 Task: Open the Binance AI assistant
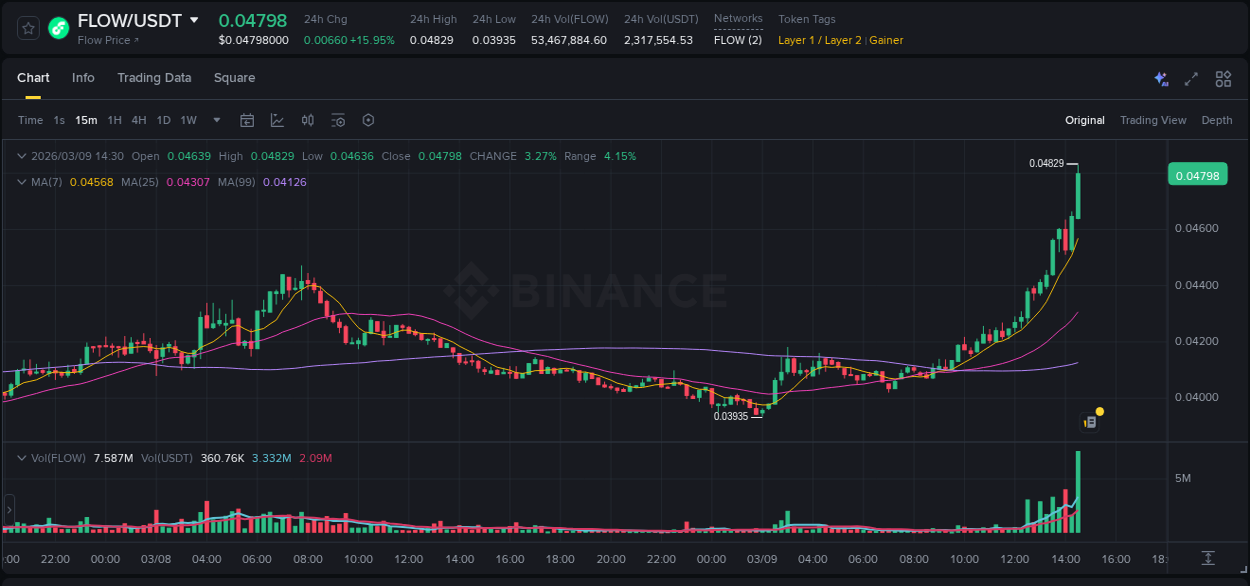(x=1159, y=78)
